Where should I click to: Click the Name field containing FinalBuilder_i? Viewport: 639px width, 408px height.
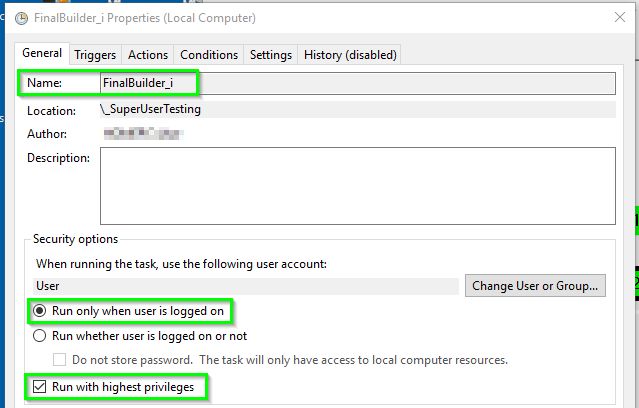(357, 83)
